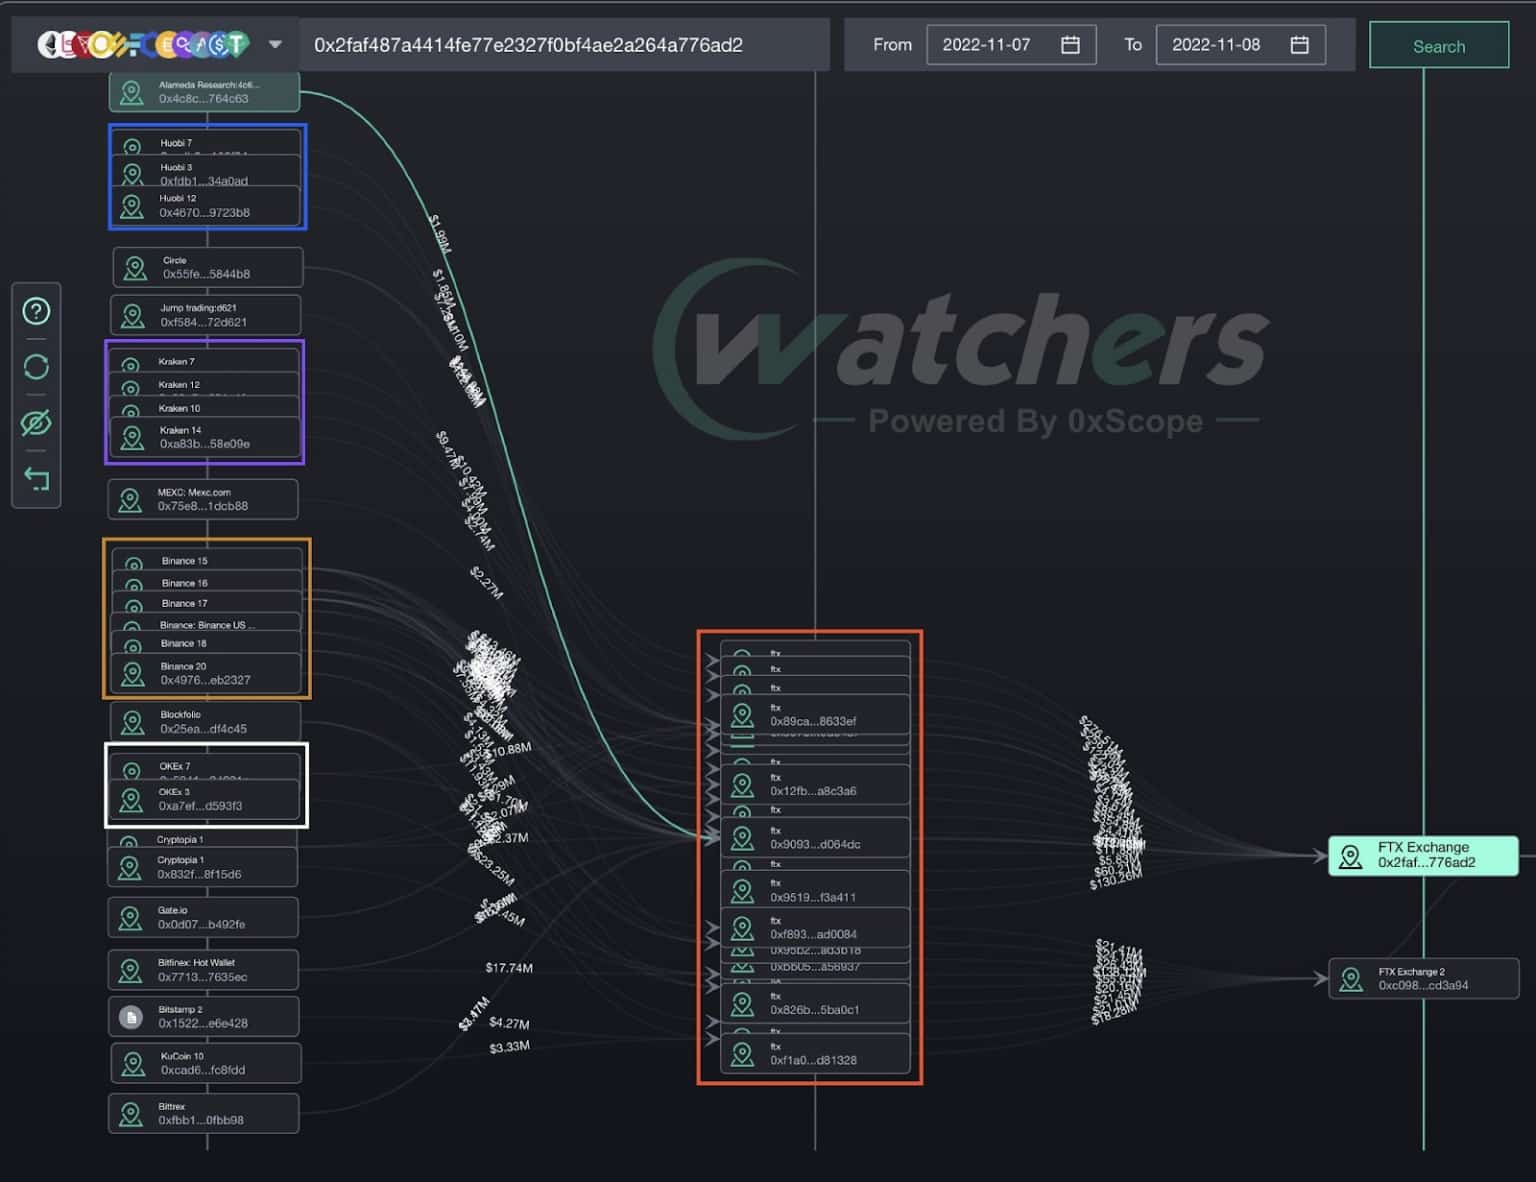Click the refresh circle icon in sidebar

pyautogui.click(x=36, y=367)
